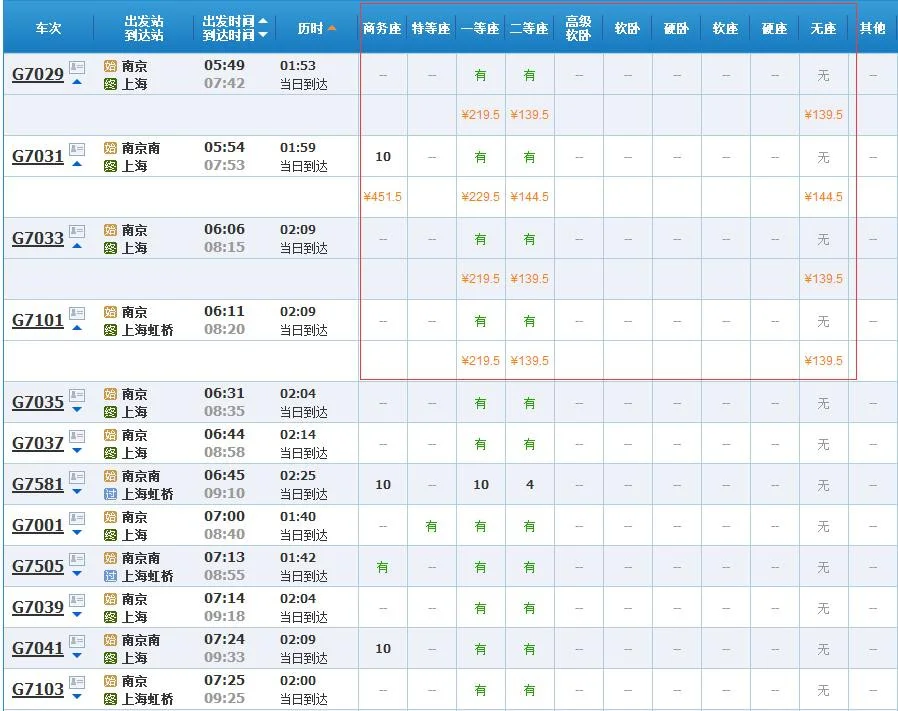Toggle the ascending sort on 历时
The height and width of the screenshot is (711, 898).
point(332,28)
